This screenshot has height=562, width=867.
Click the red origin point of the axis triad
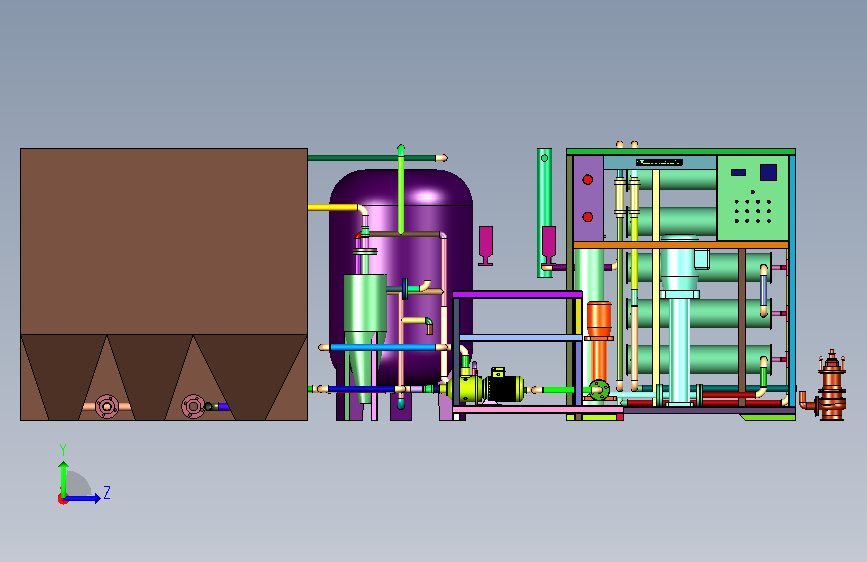click(x=62, y=499)
